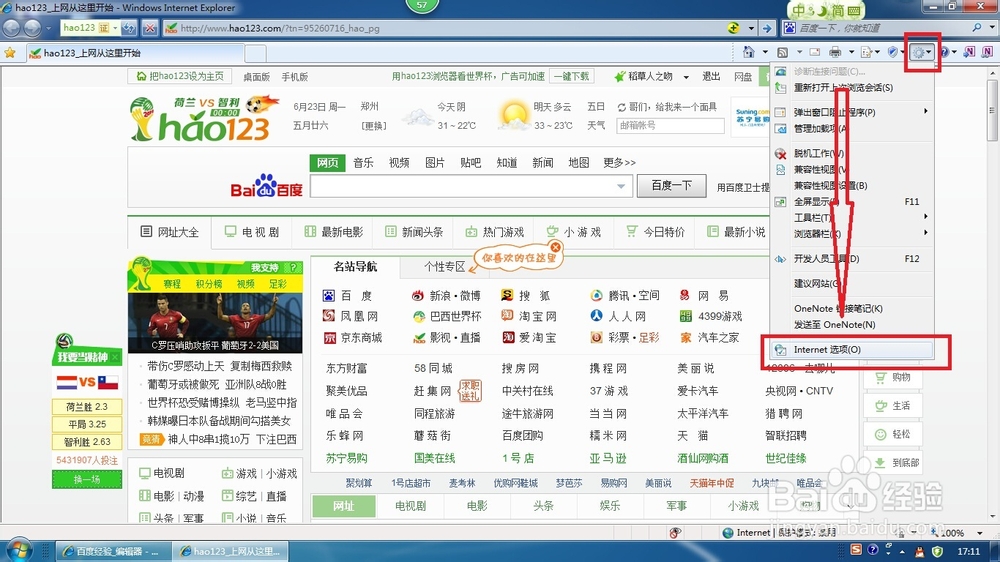Click the 百度一下 search button
Screen dimensions: 1000x562
coord(671,186)
